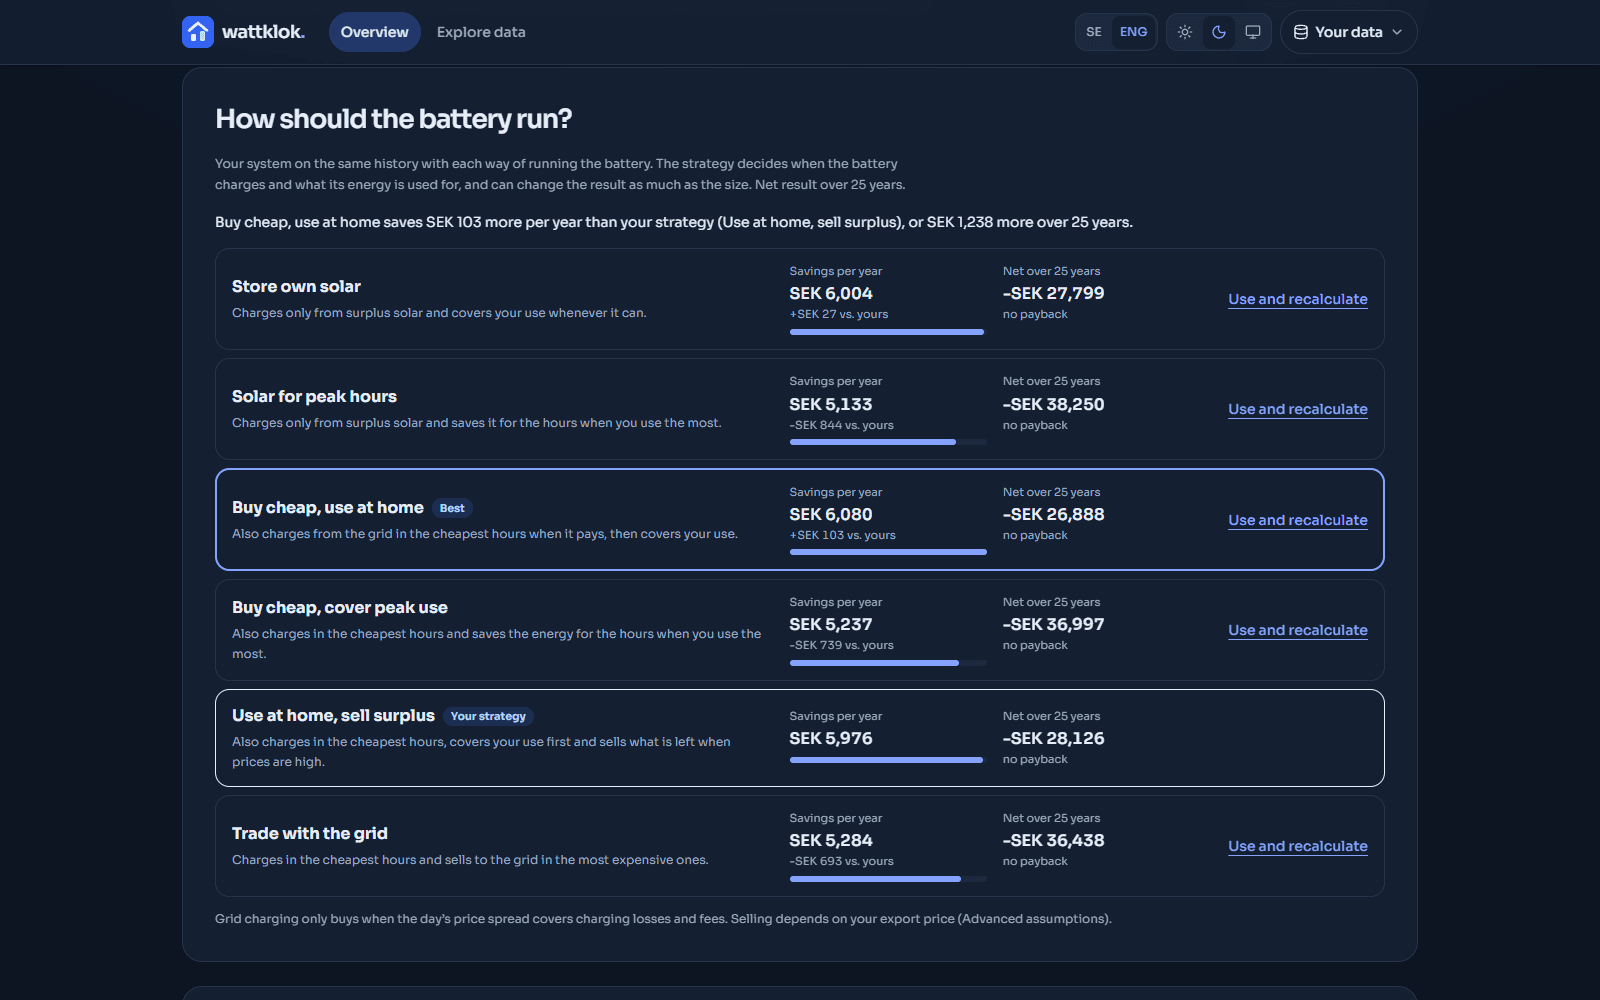
Task: Switch to light theme sun icon
Action: point(1185,32)
